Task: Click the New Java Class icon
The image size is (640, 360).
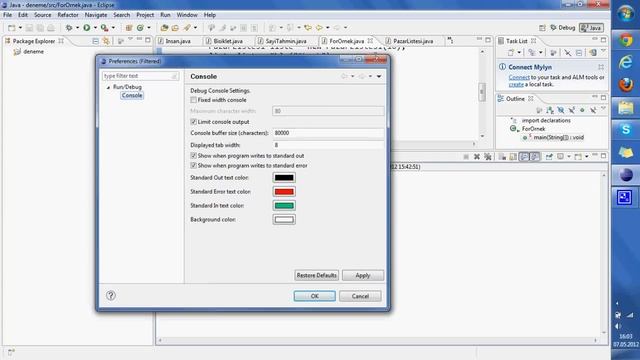Action: coord(140,28)
